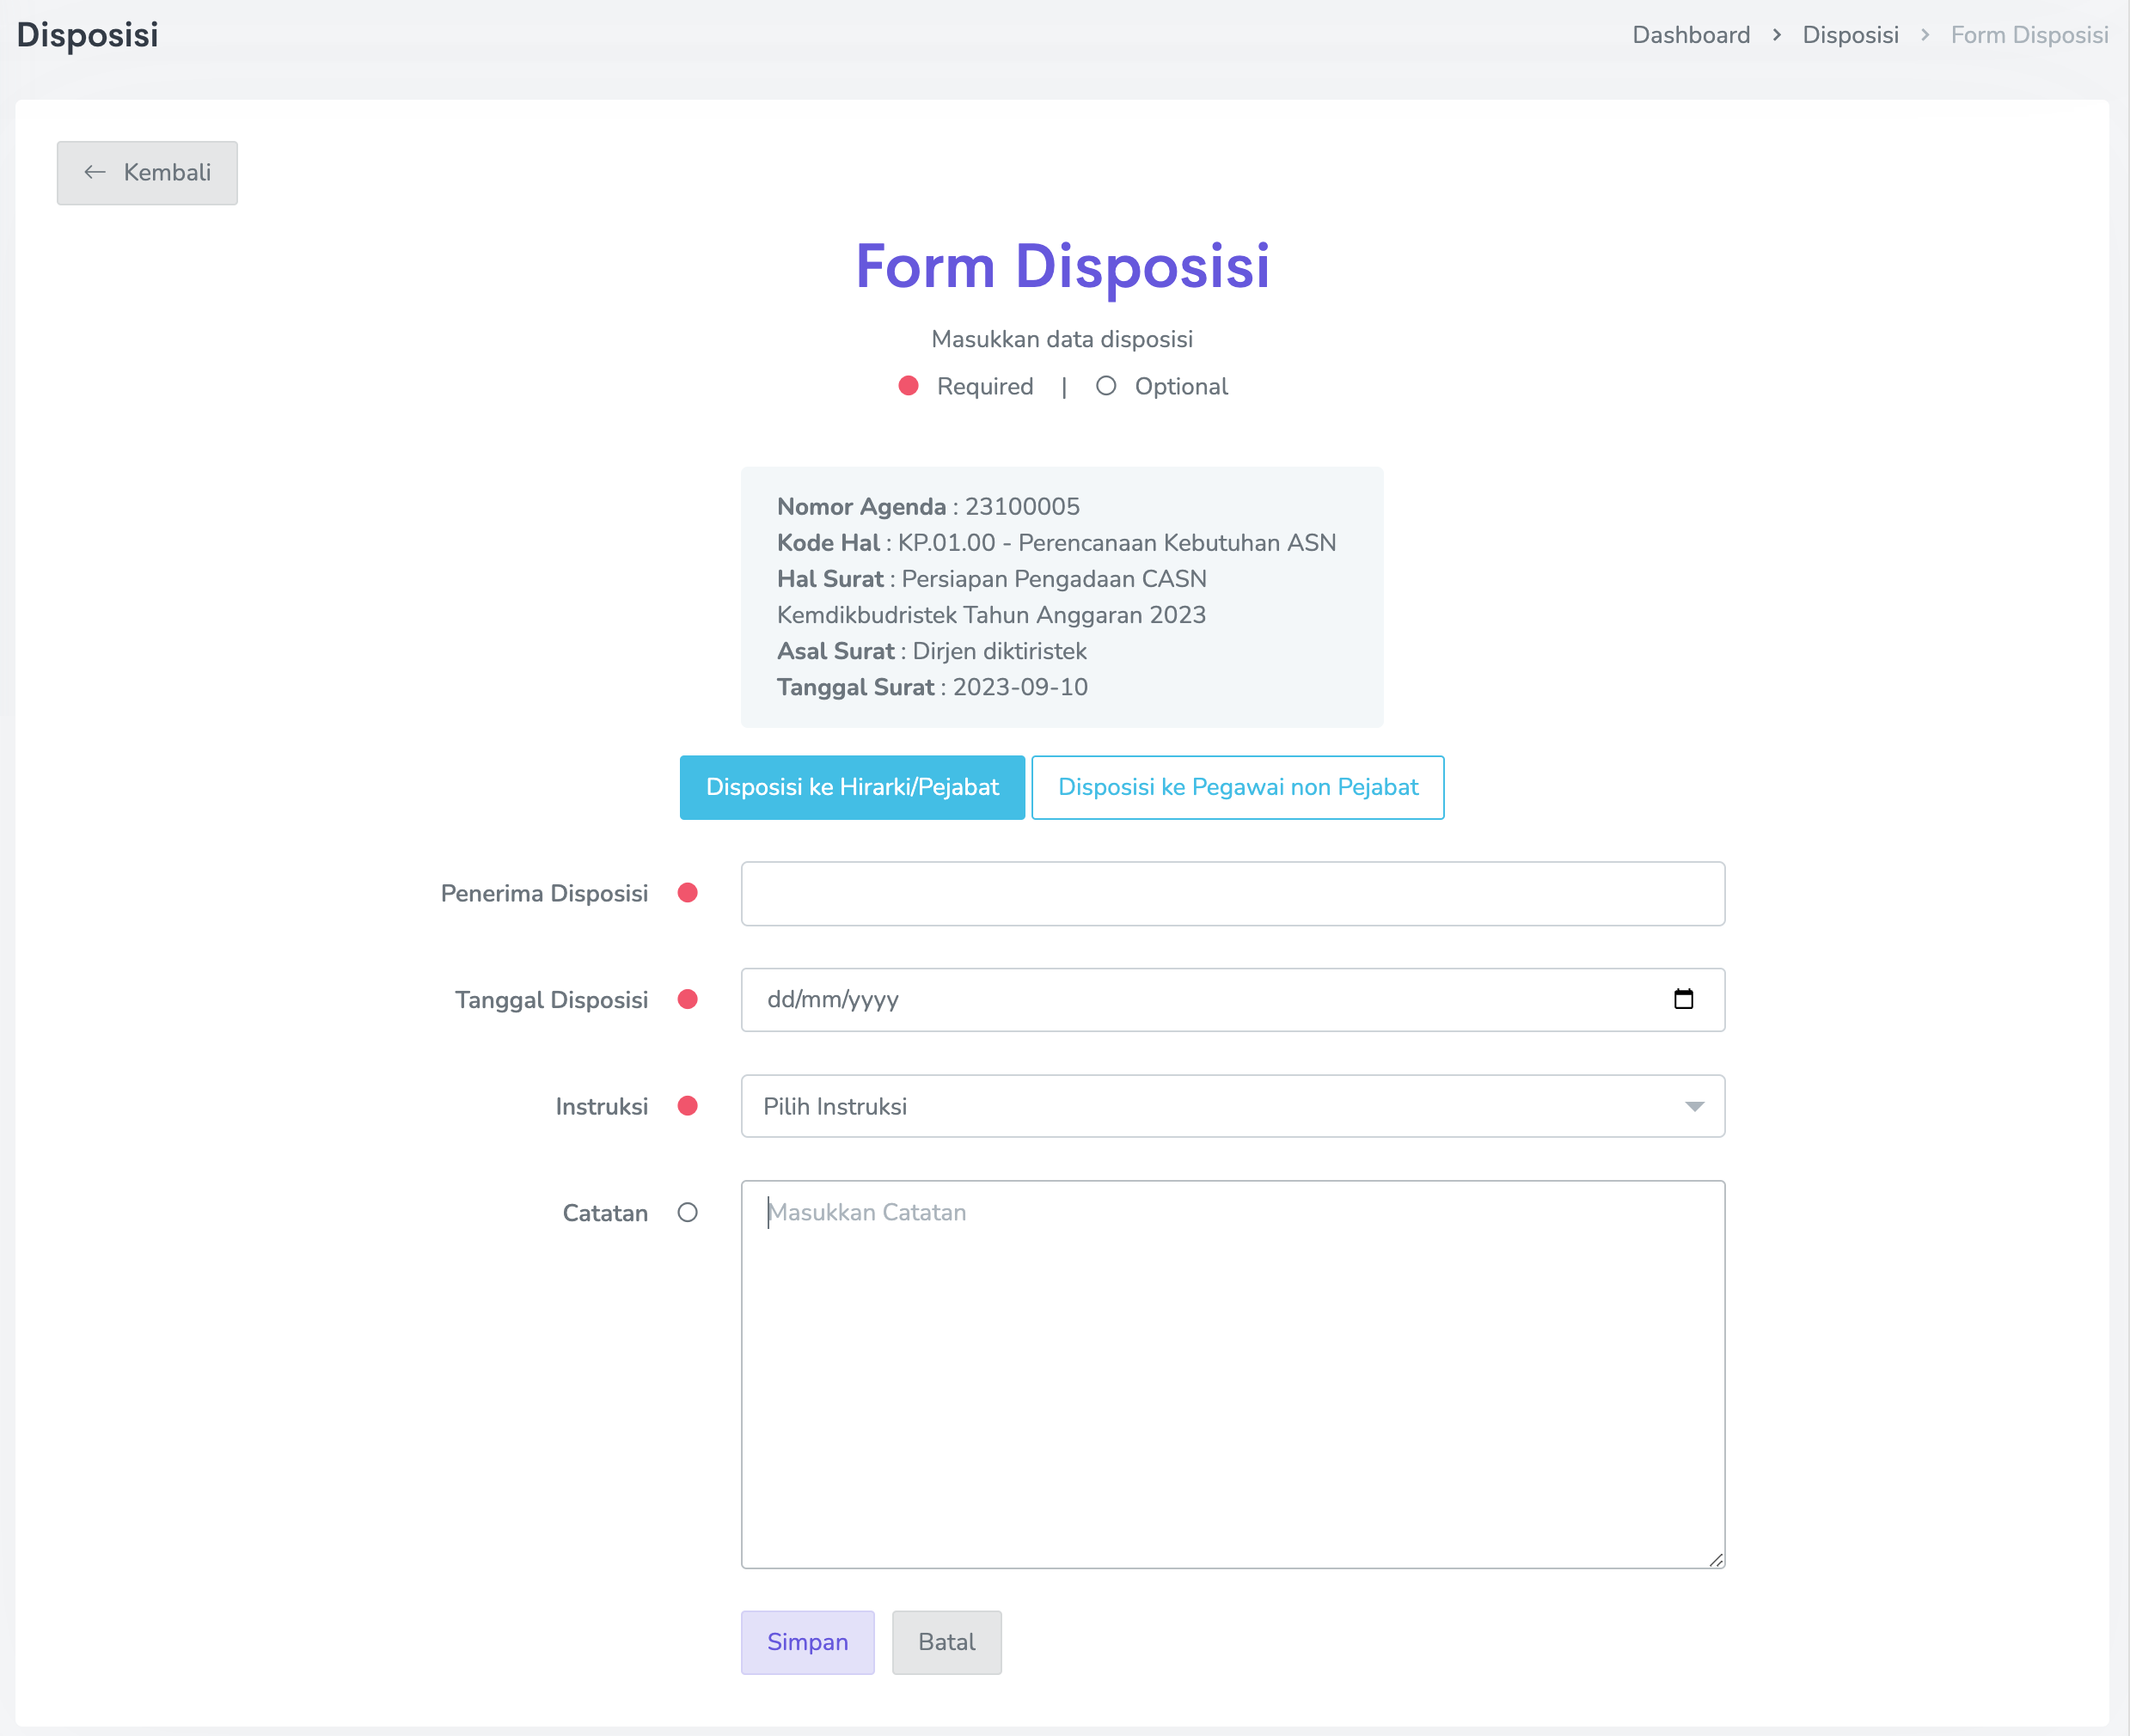Viewport: 2130px width, 1736px height.
Task: Click the hollow Optional legend circle
Action: 1105,386
